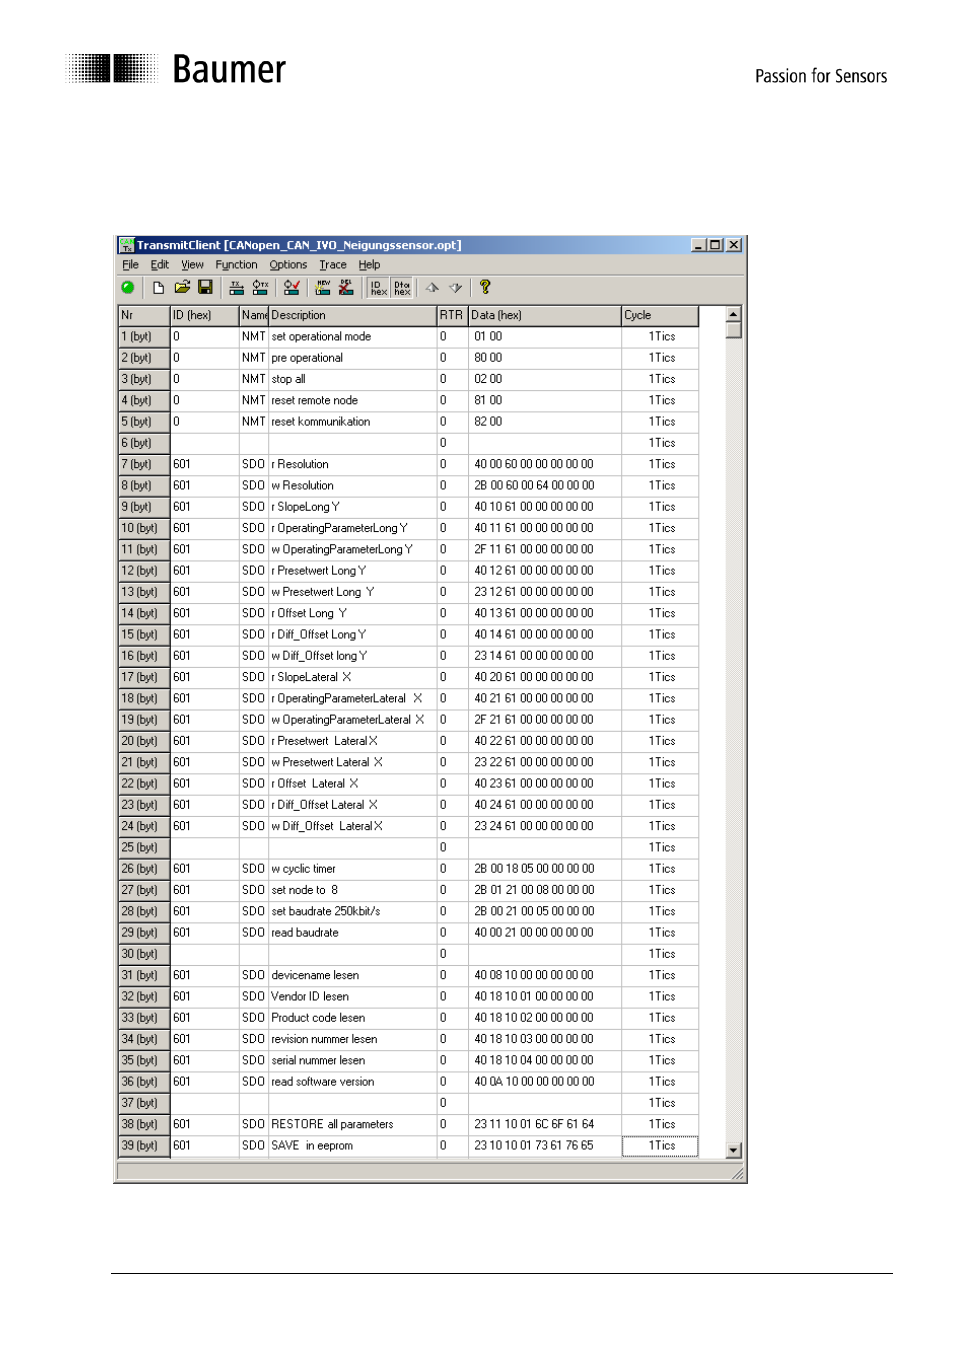955x1350 pixels.
Task: Click the move up arrow toolbar icon
Action: pyautogui.click(x=432, y=288)
